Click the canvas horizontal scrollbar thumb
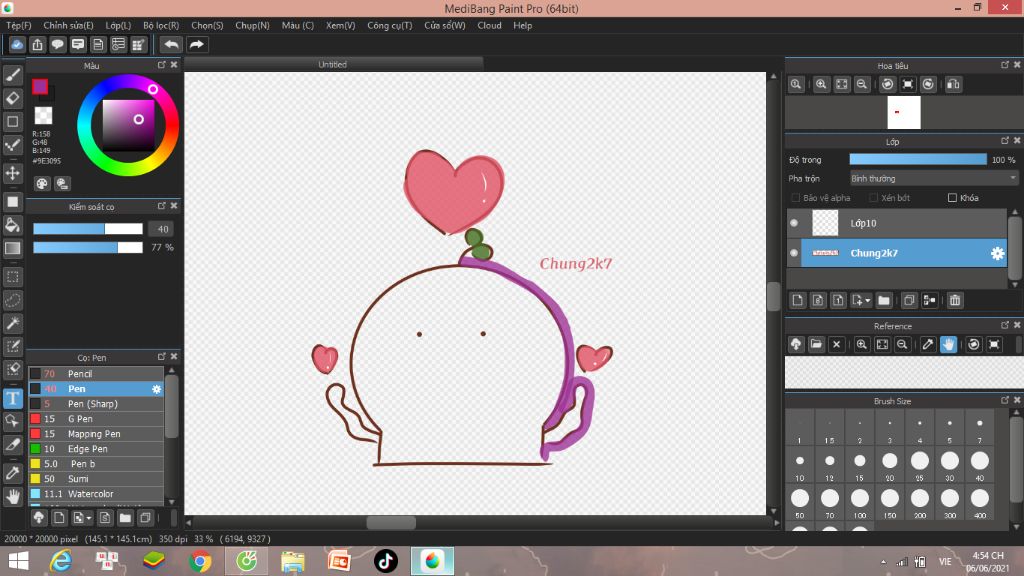The image size is (1024, 576). tap(391, 523)
